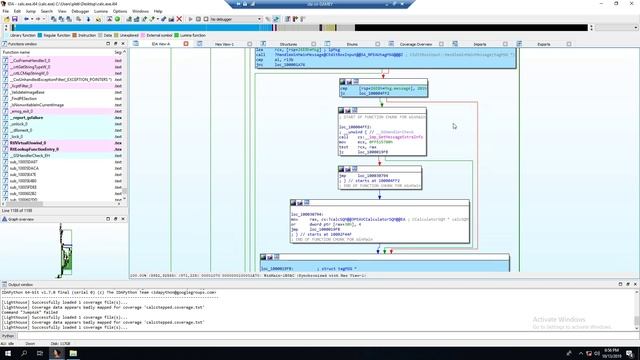Open the forward arrow history dropdown

43,19
